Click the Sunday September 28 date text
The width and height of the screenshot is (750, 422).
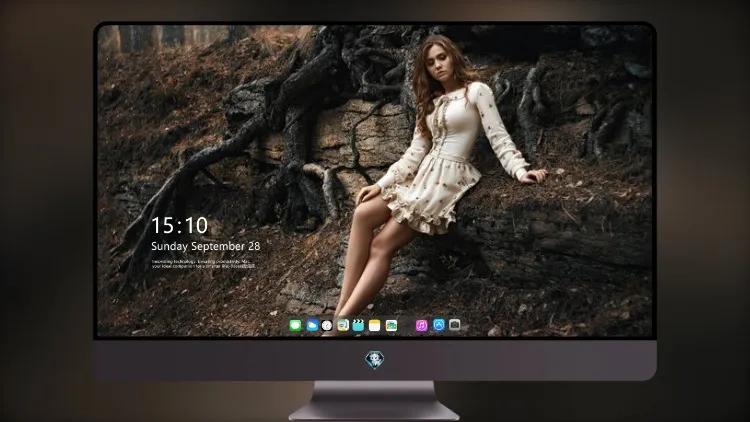click(206, 246)
